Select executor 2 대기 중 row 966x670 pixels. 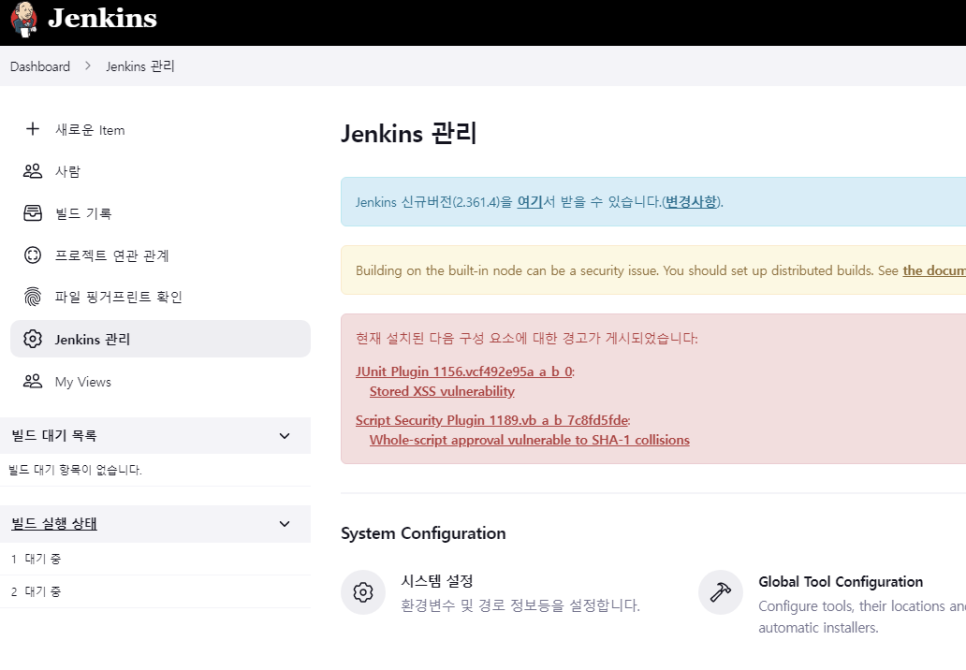point(155,592)
